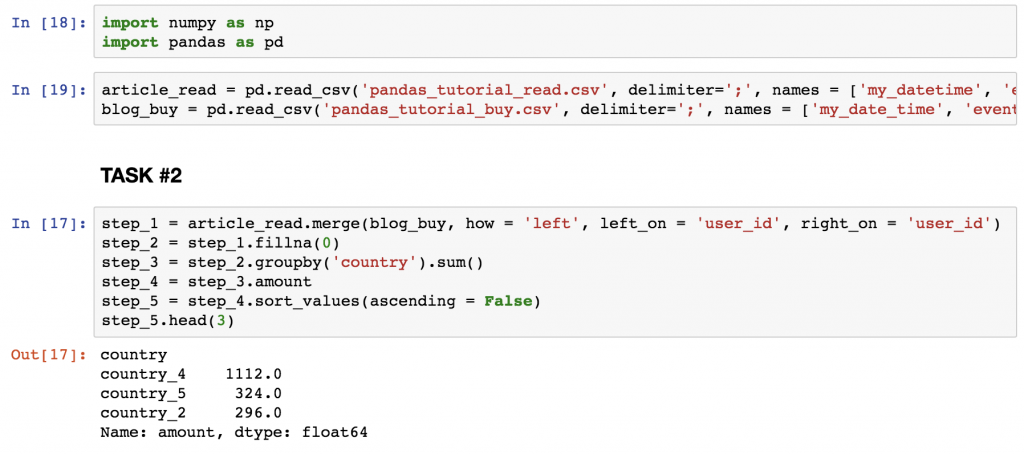Click the step_1 merge code line

click(550, 224)
